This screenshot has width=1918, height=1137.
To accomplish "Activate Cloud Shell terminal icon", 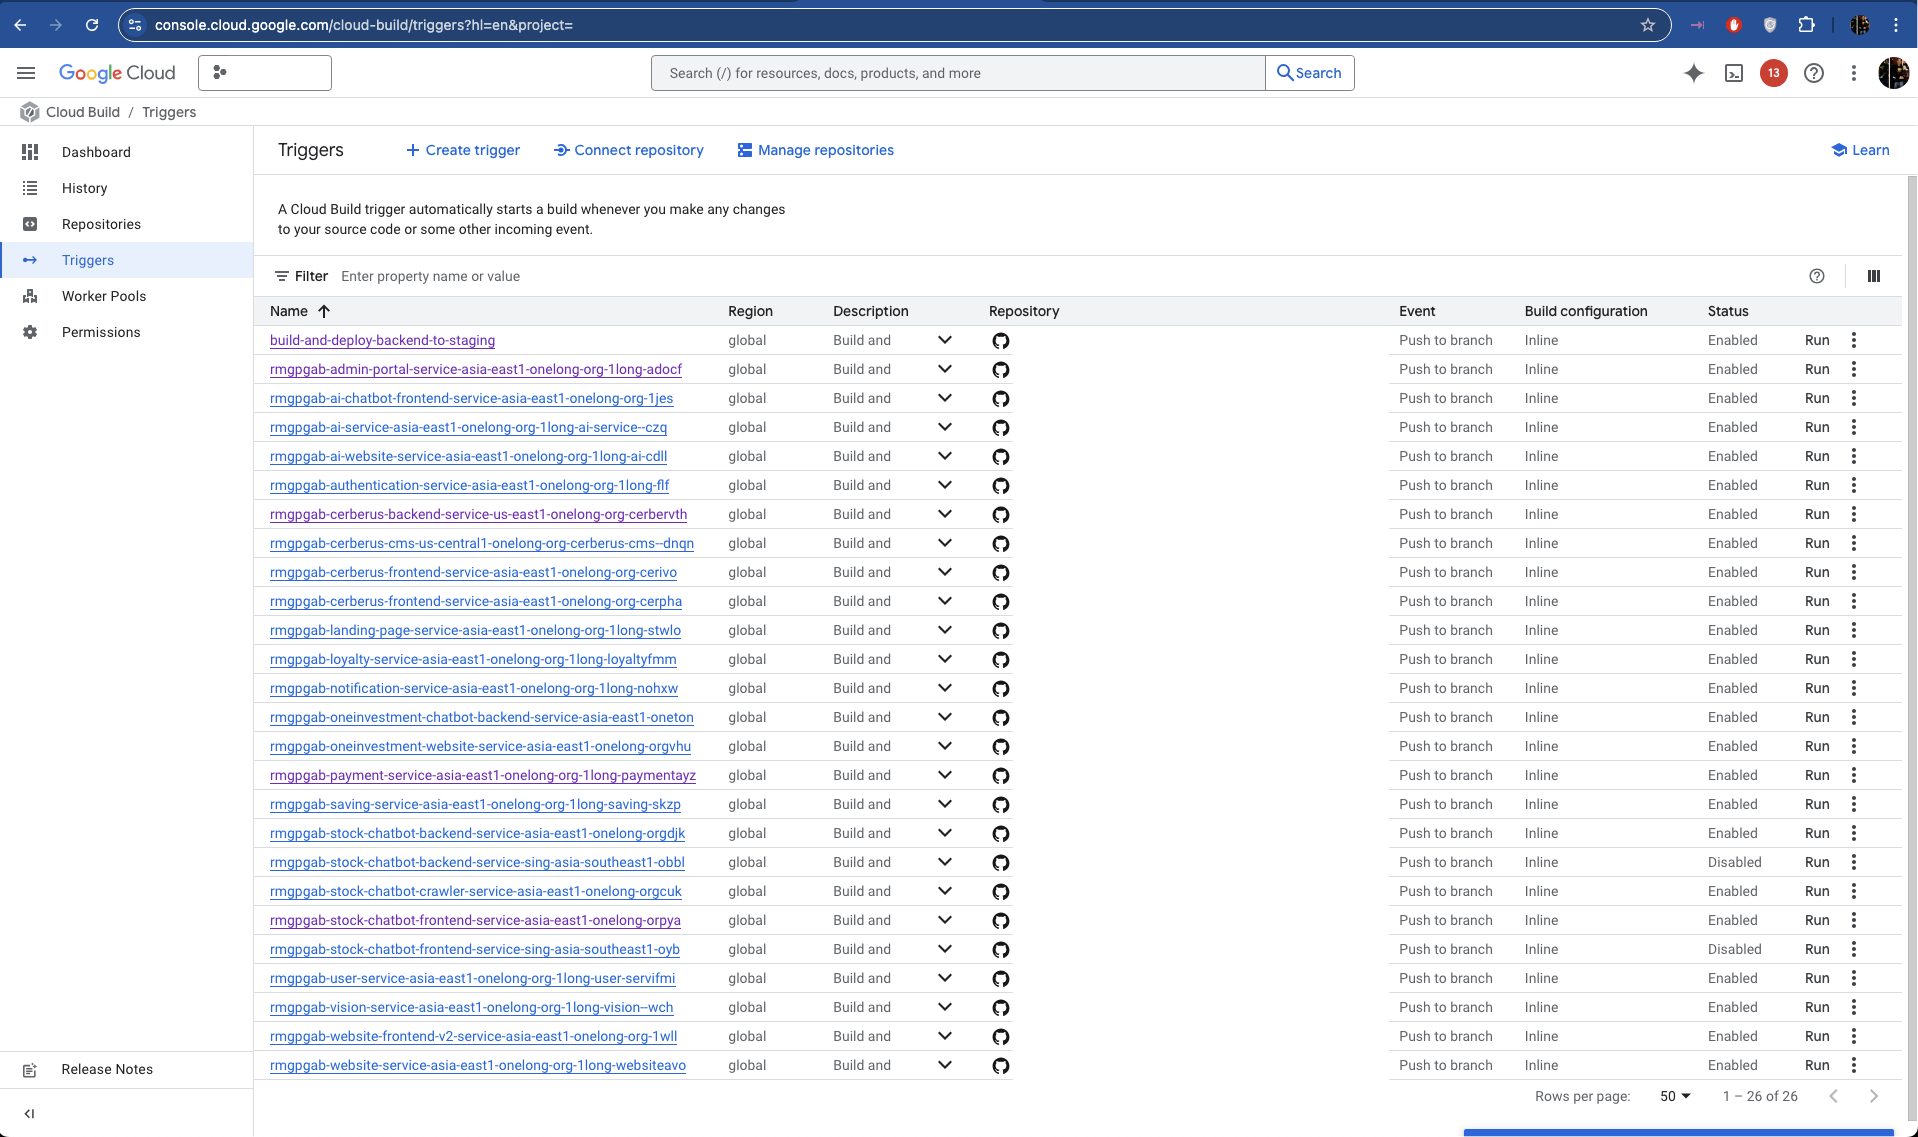I will tap(1734, 73).
